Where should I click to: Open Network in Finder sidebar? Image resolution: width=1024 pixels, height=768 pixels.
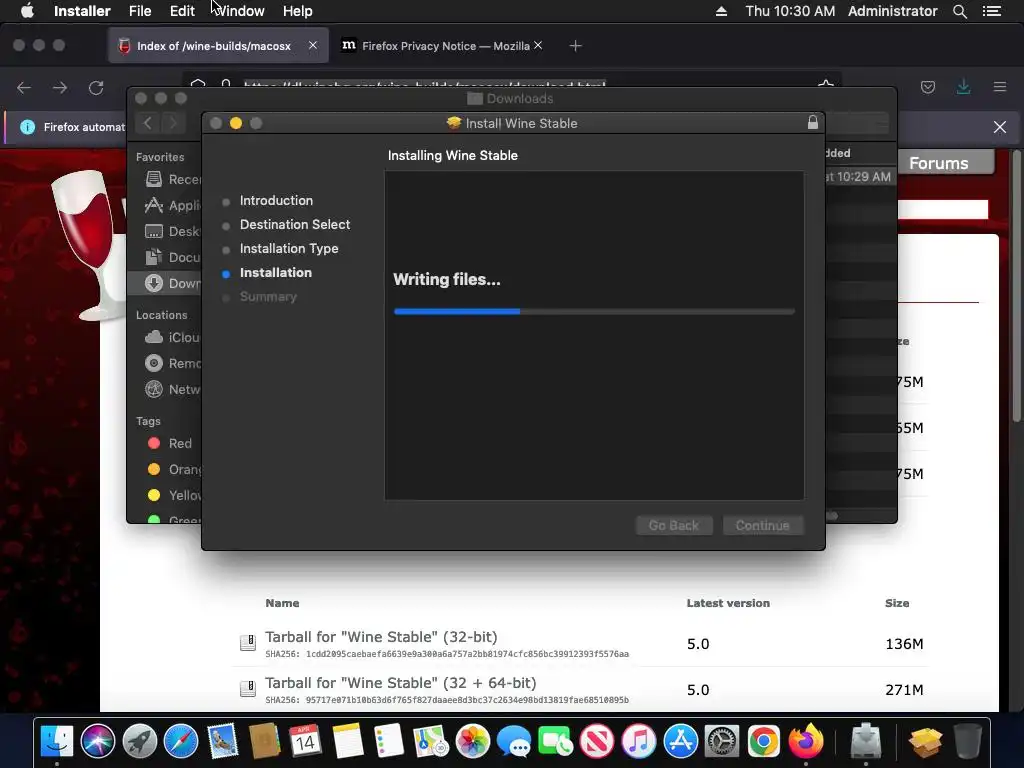[173, 389]
